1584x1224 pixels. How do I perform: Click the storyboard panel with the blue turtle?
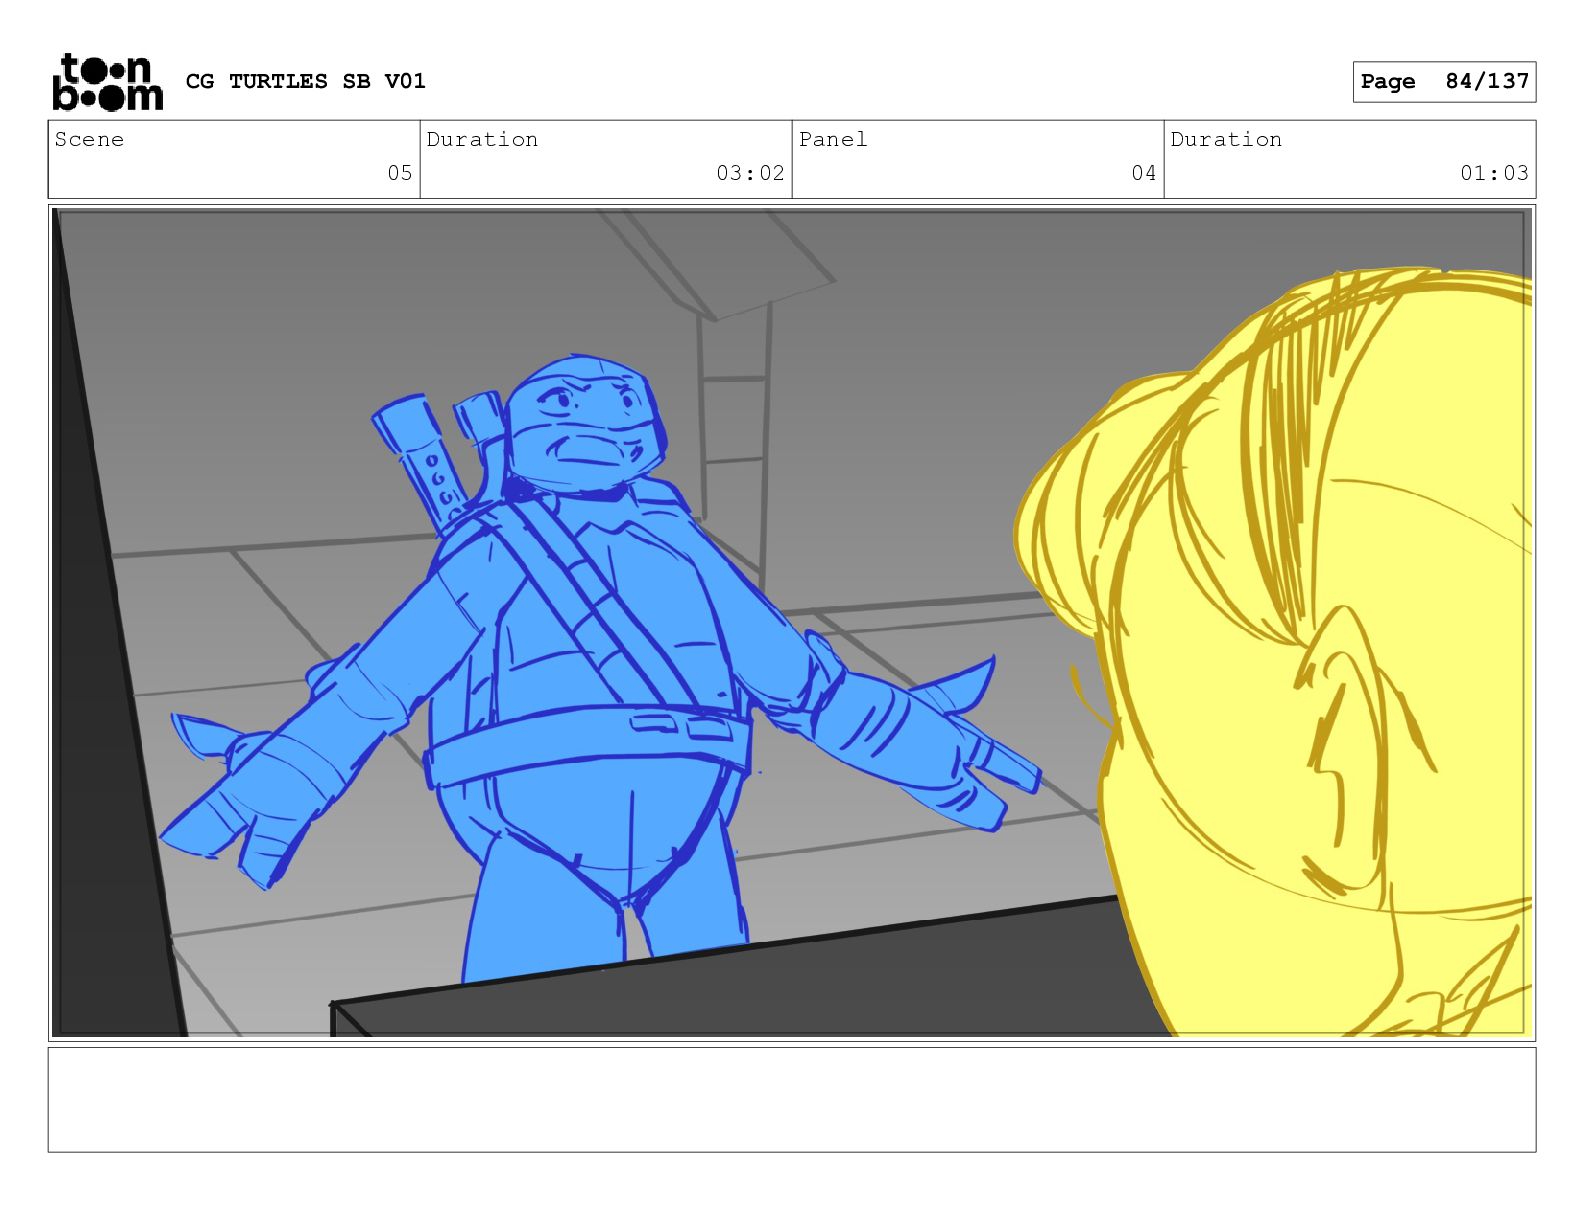792,622
